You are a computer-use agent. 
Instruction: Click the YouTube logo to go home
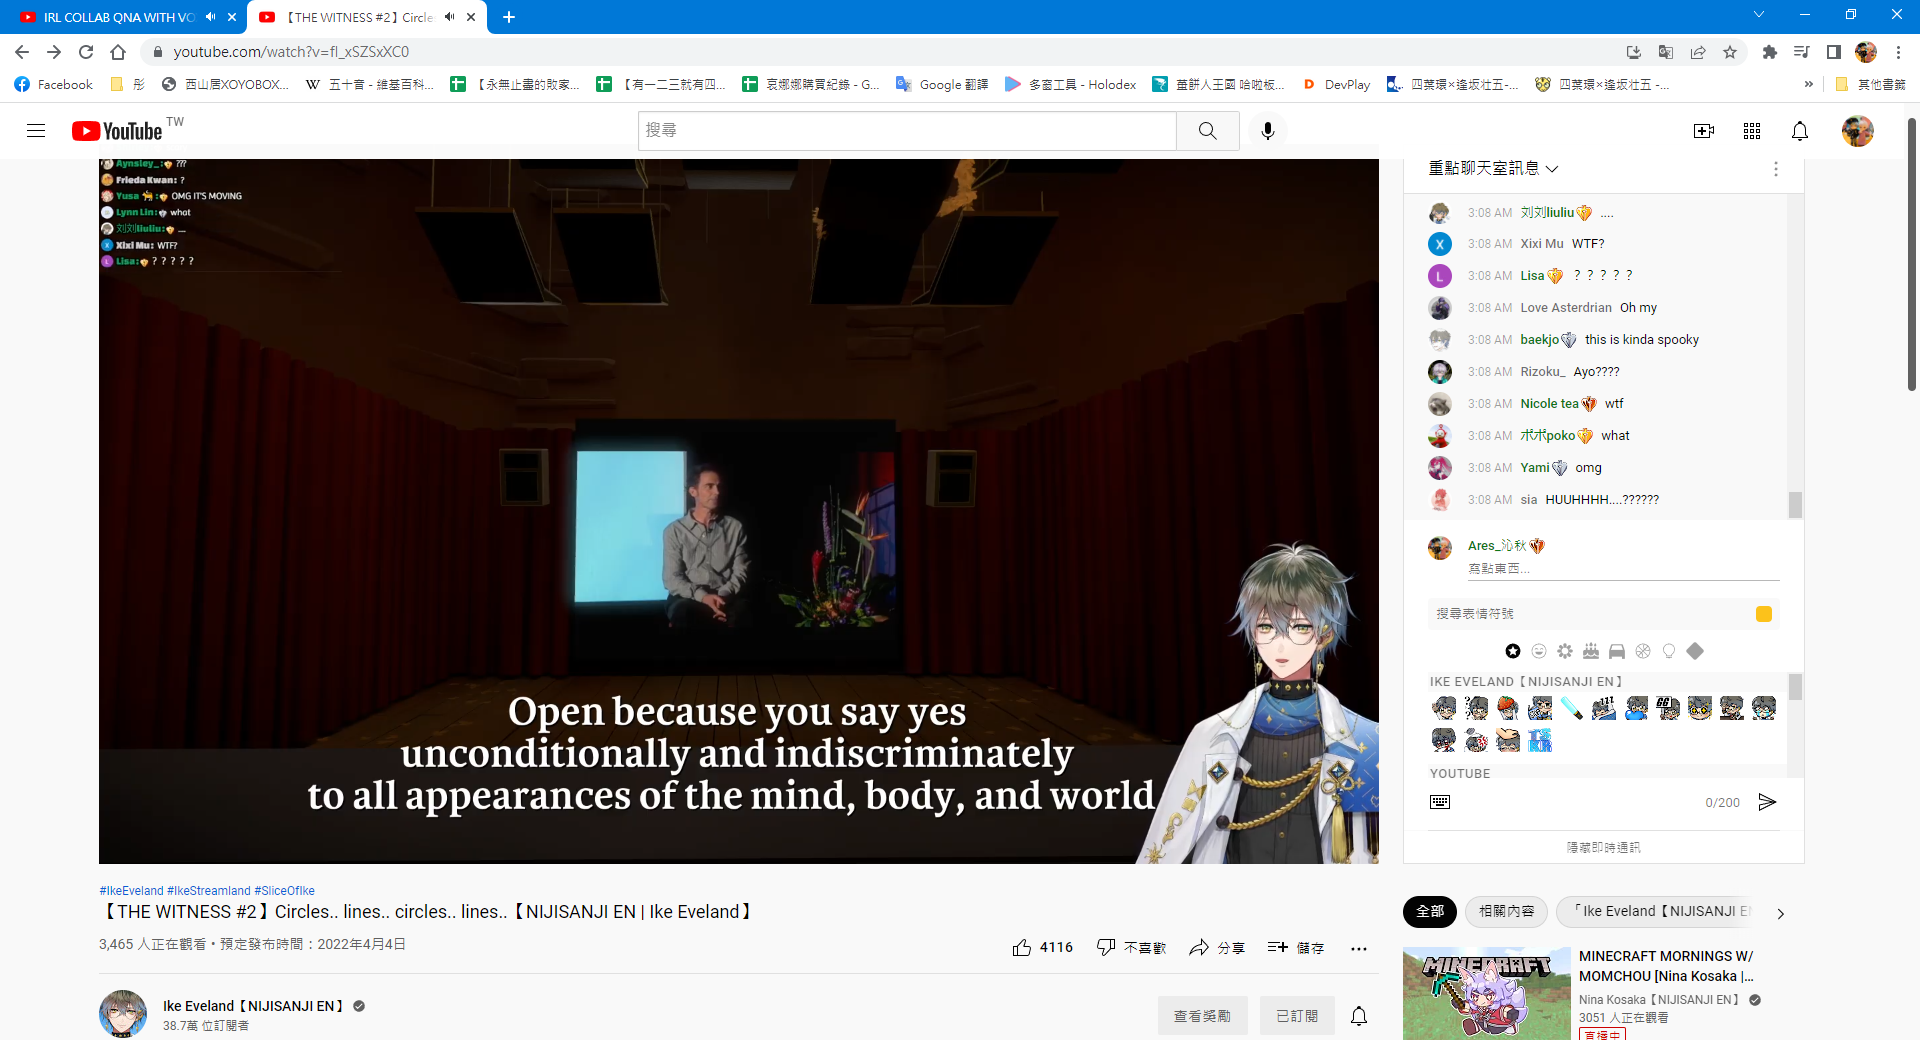coord(117,131)
